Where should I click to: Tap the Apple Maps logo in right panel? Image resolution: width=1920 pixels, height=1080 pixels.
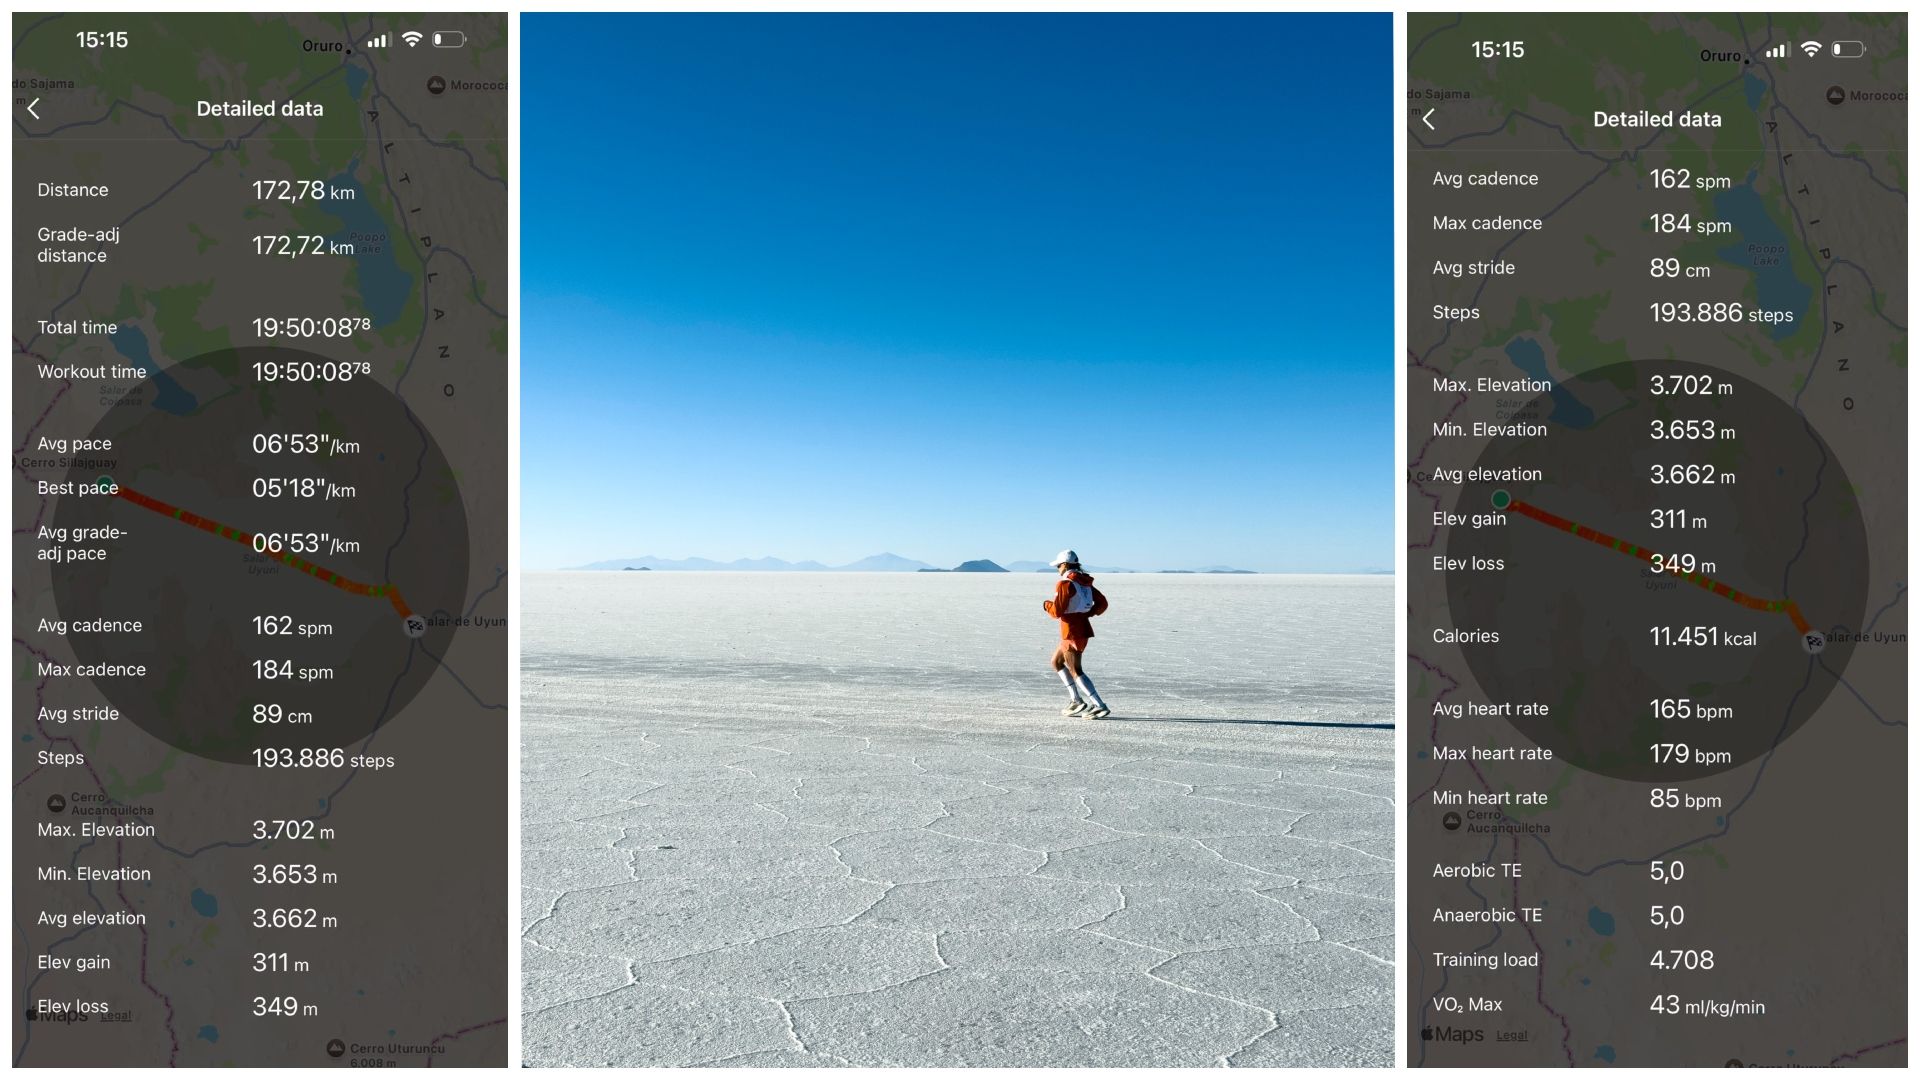(1452, 1034)
